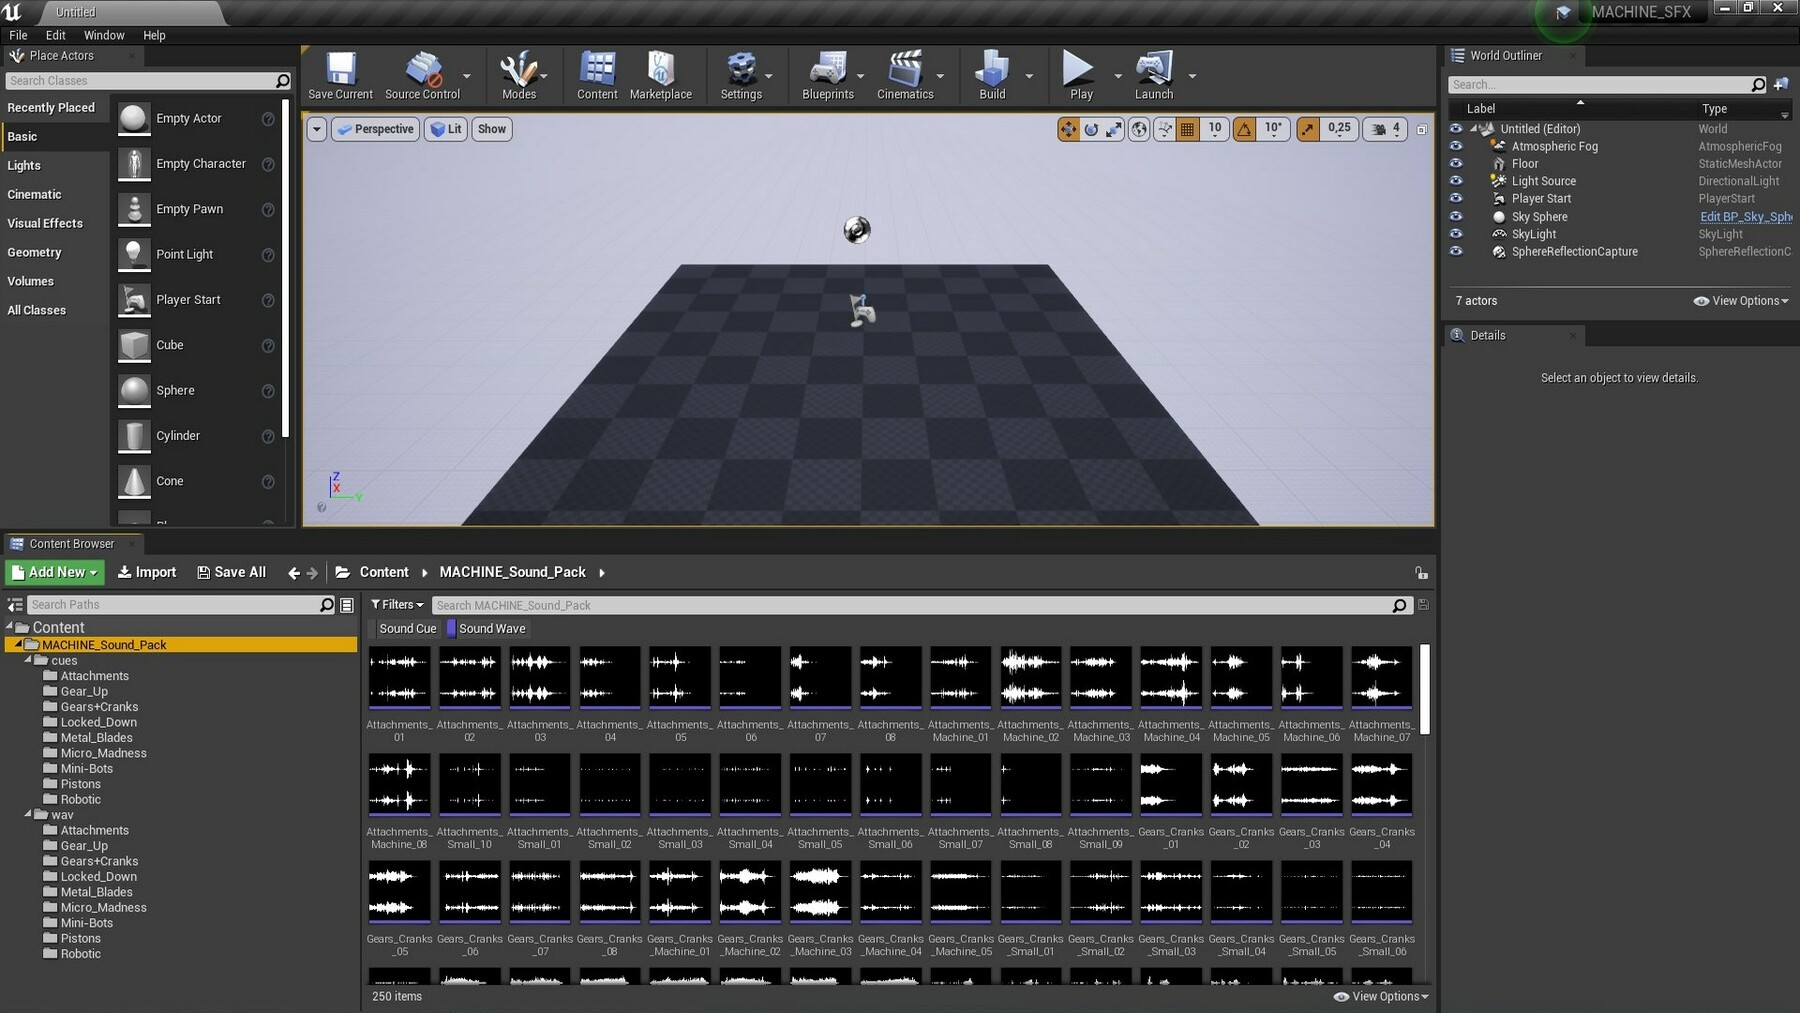Toggle visibility of Light Source actor
The image size is (1800, 1013).
[x=1456, y=181]
